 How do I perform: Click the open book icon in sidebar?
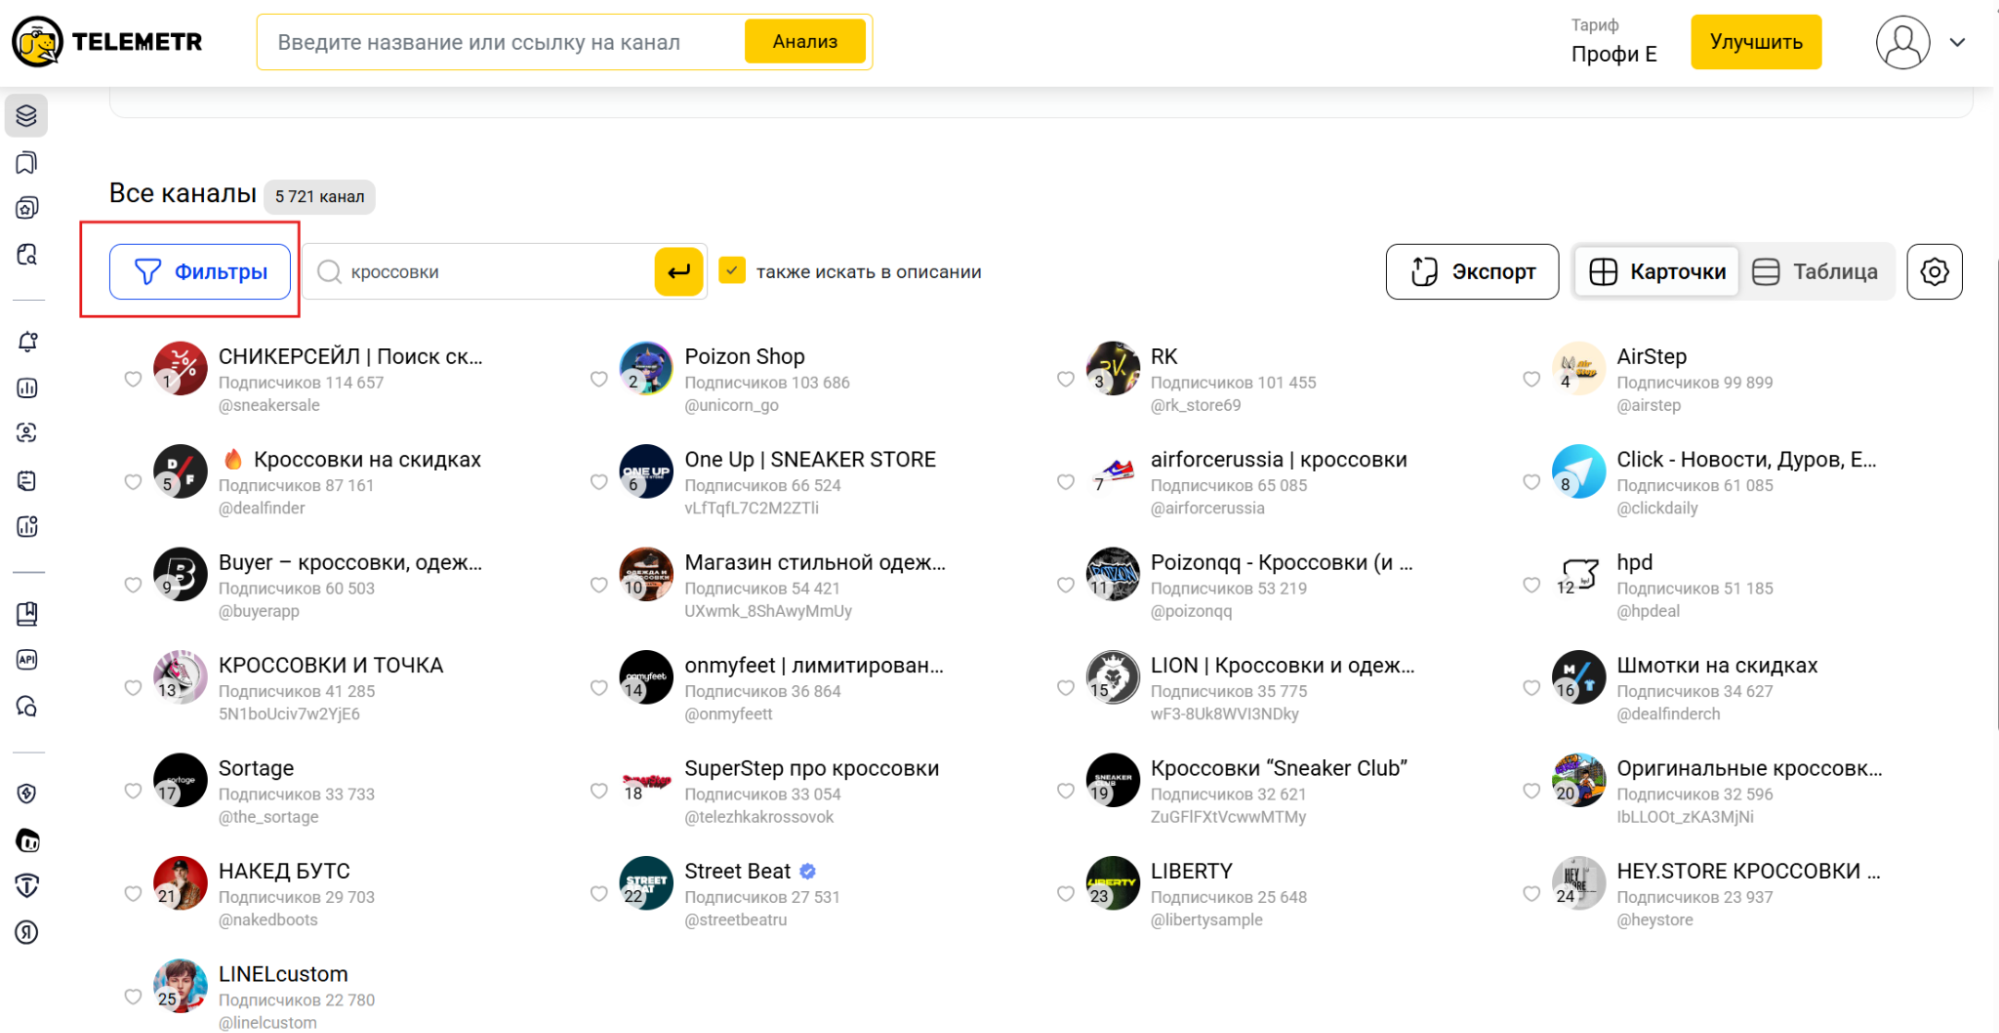(x=27, y=614)
